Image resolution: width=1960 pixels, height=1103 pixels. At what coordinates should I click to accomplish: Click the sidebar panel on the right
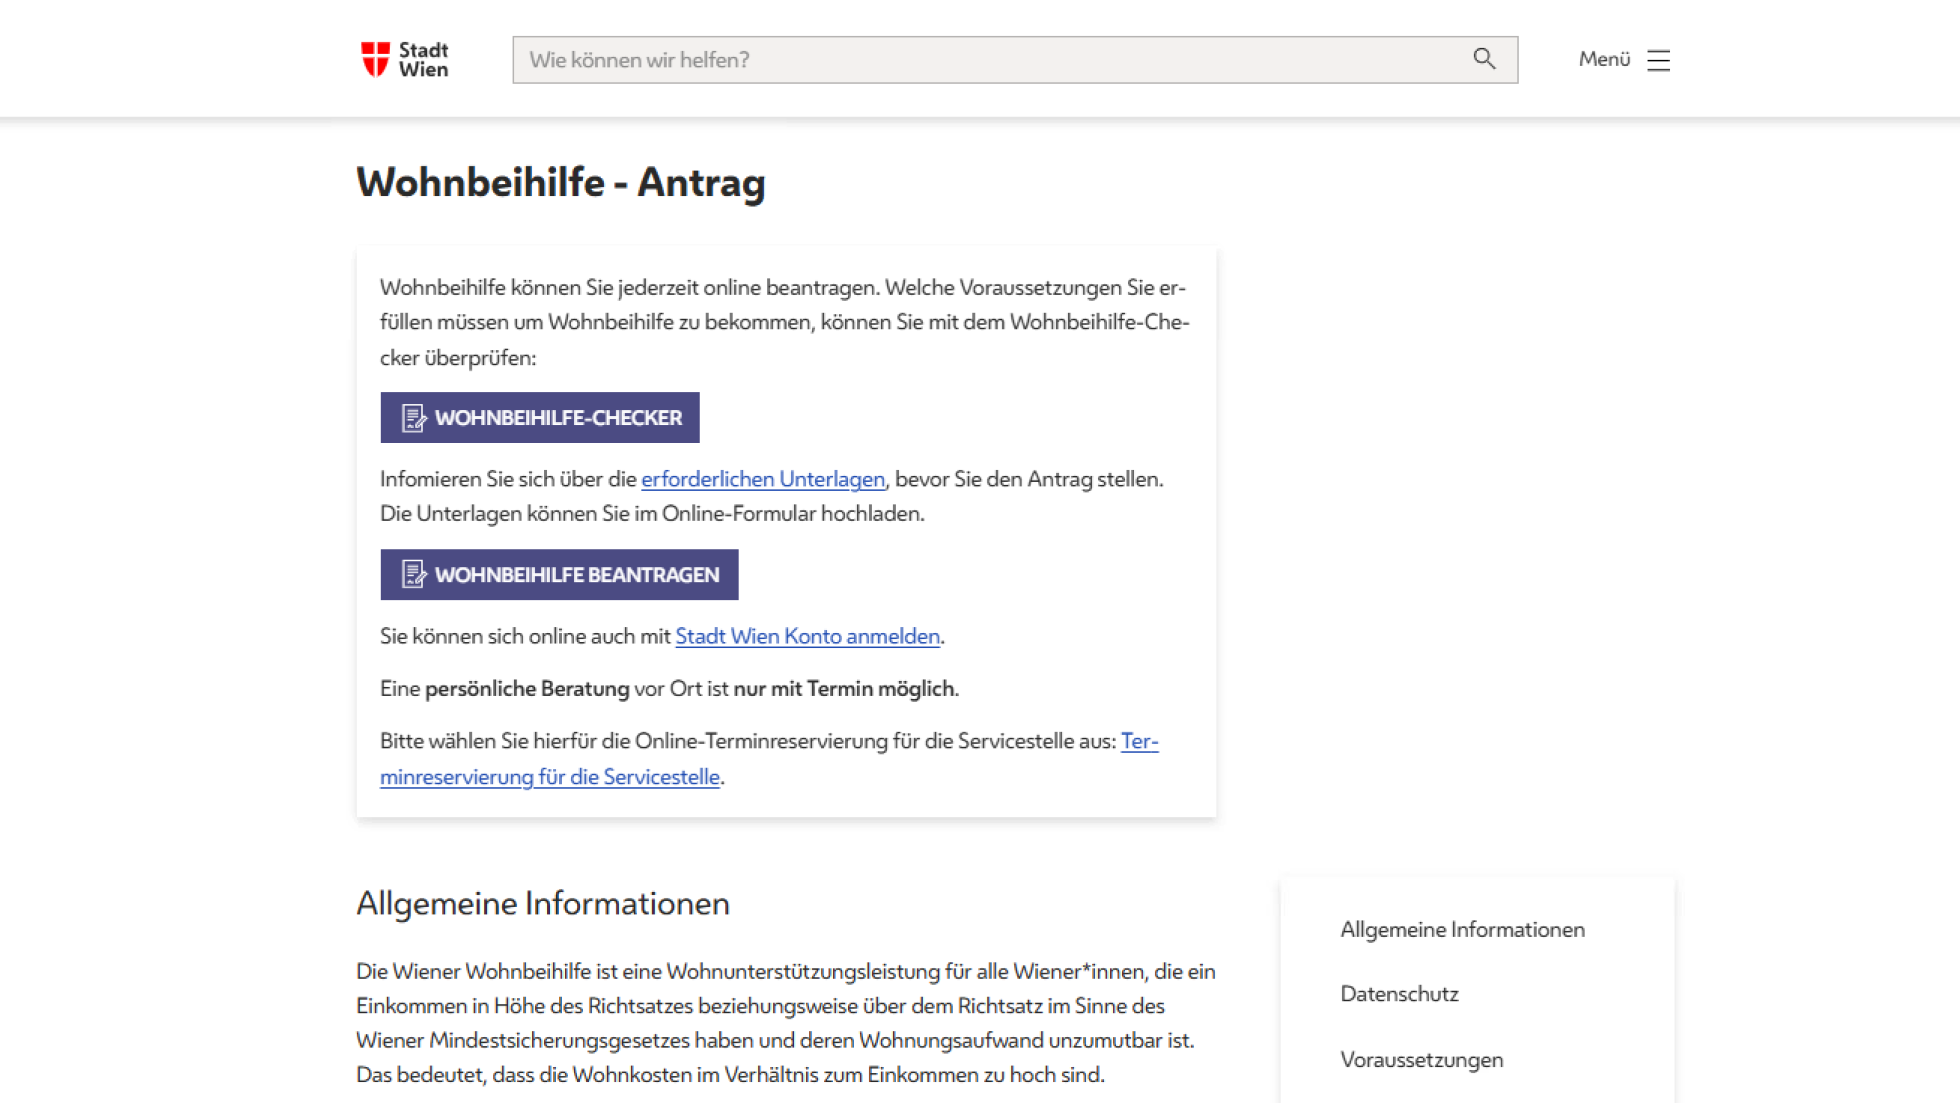[1477, 990]
